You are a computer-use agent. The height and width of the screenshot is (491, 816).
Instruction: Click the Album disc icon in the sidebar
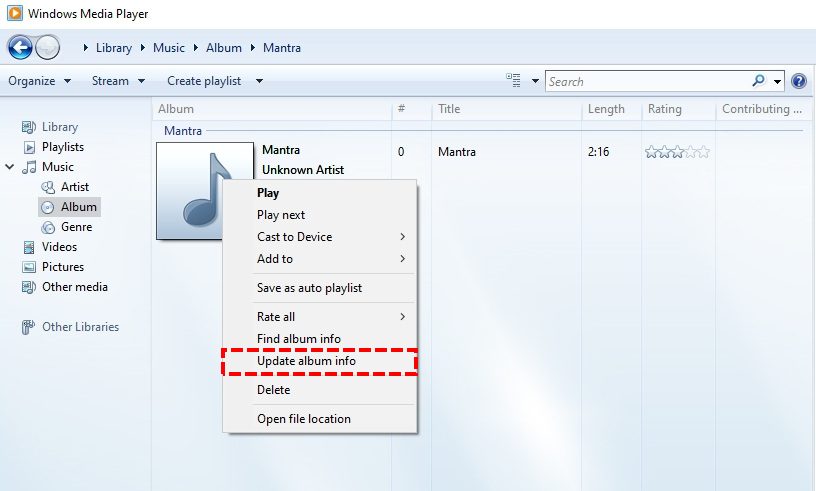(x=47, y=207)
